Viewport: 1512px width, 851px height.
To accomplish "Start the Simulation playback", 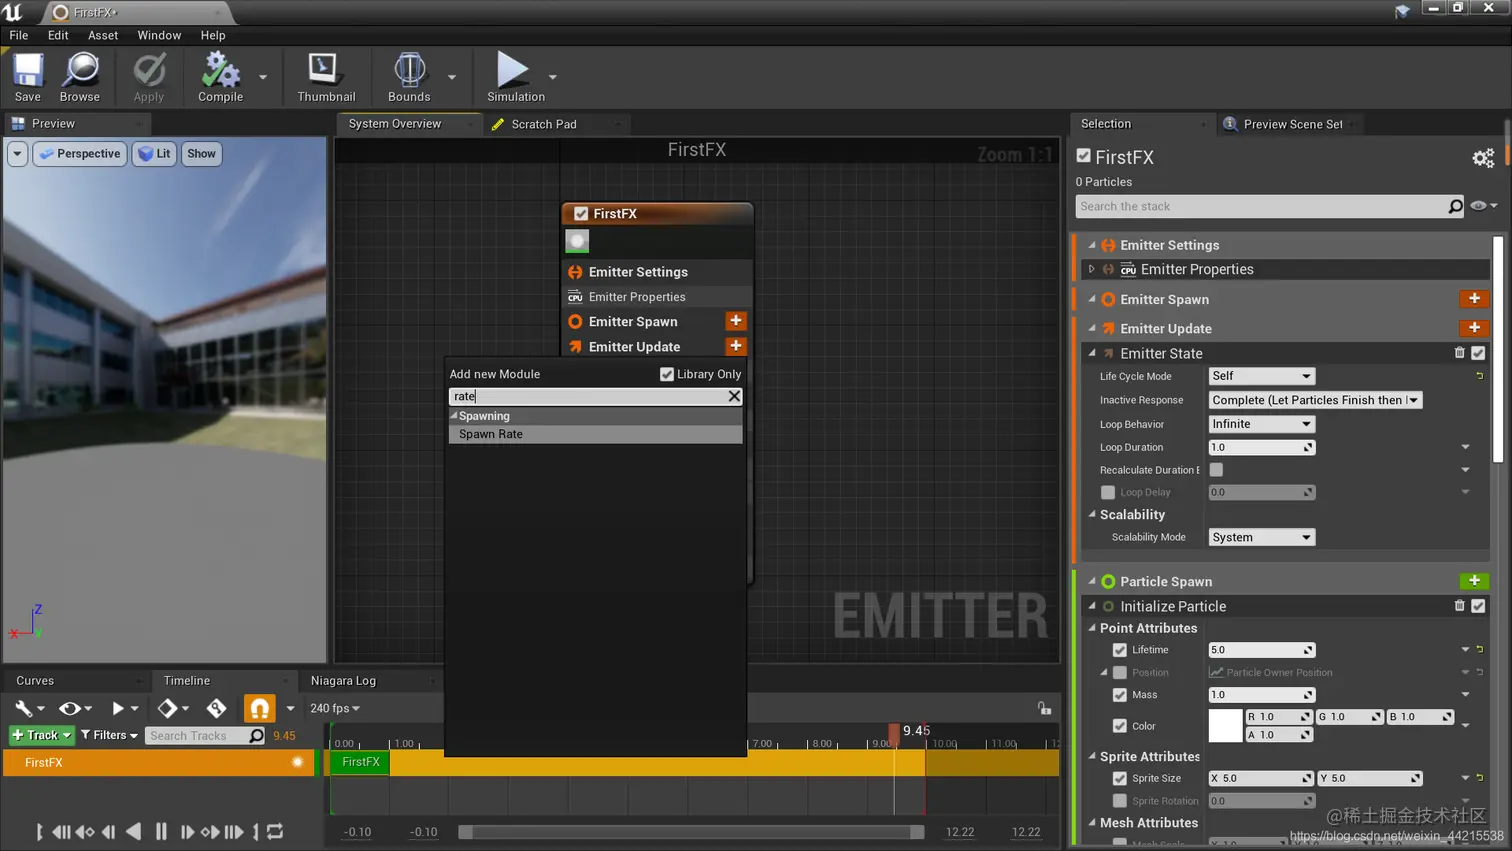I will click(515, 78).
